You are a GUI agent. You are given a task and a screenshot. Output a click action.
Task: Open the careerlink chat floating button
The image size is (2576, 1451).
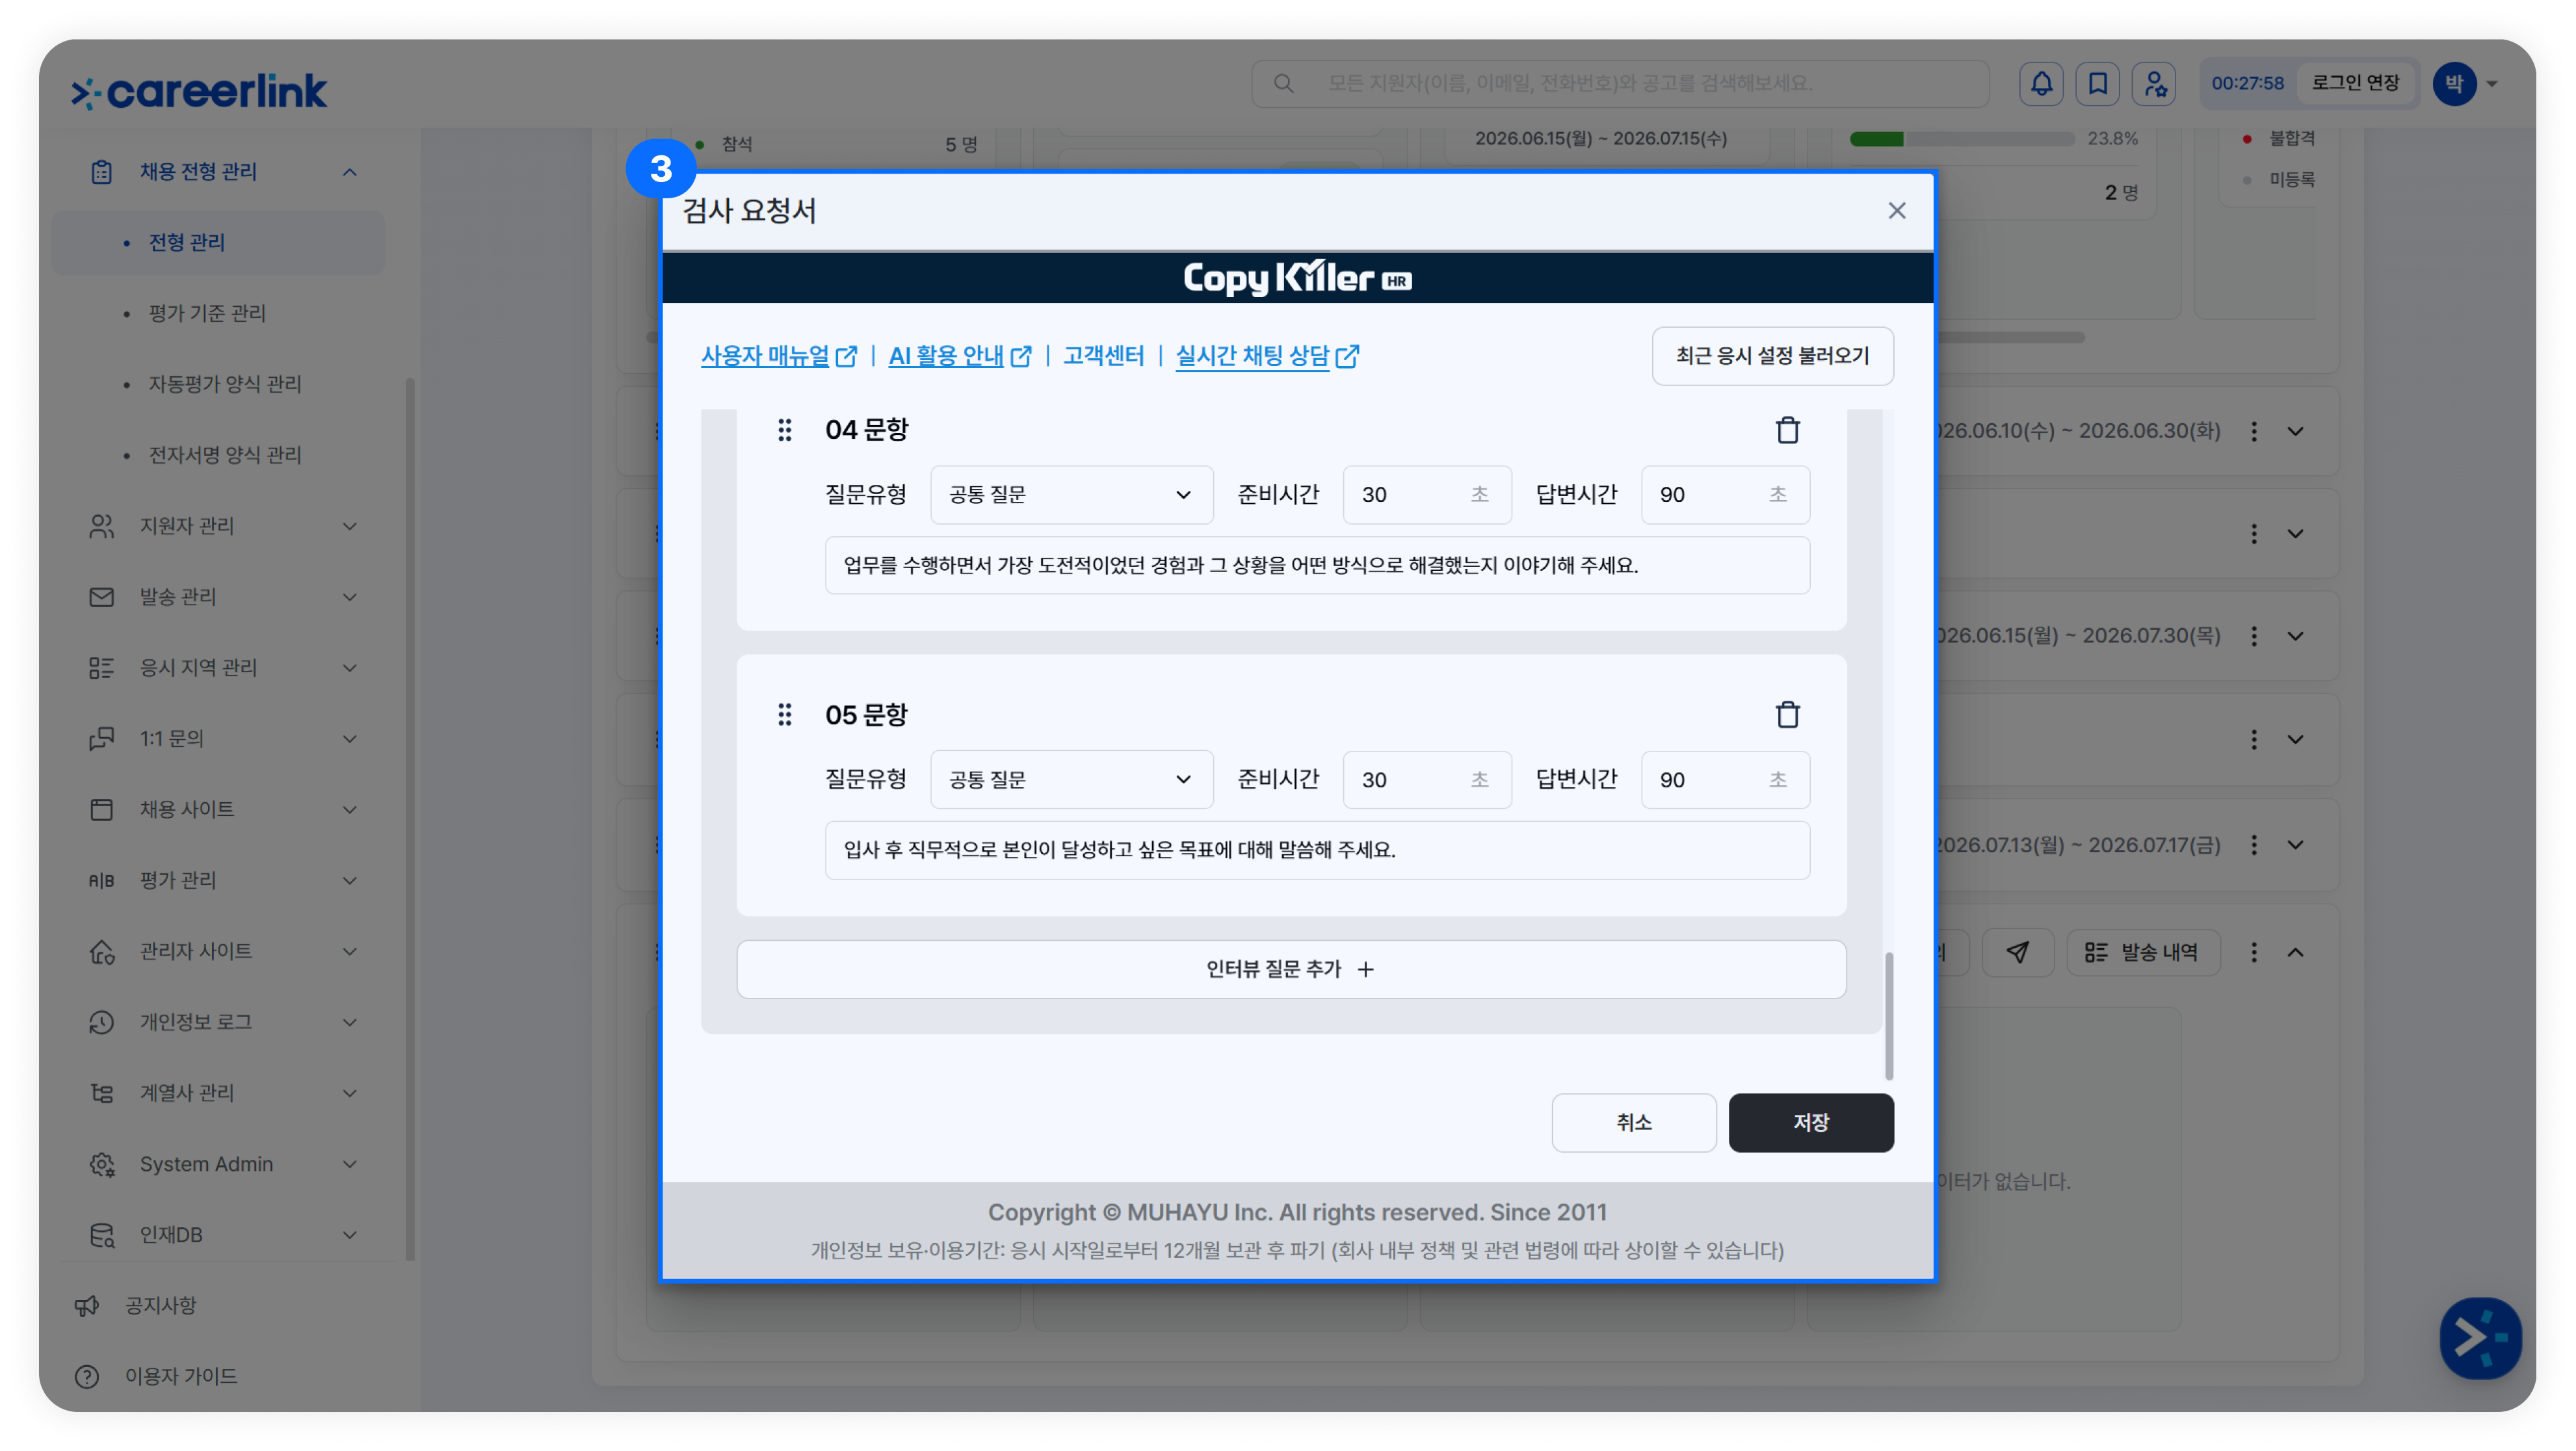[x=2480, y=1338]
